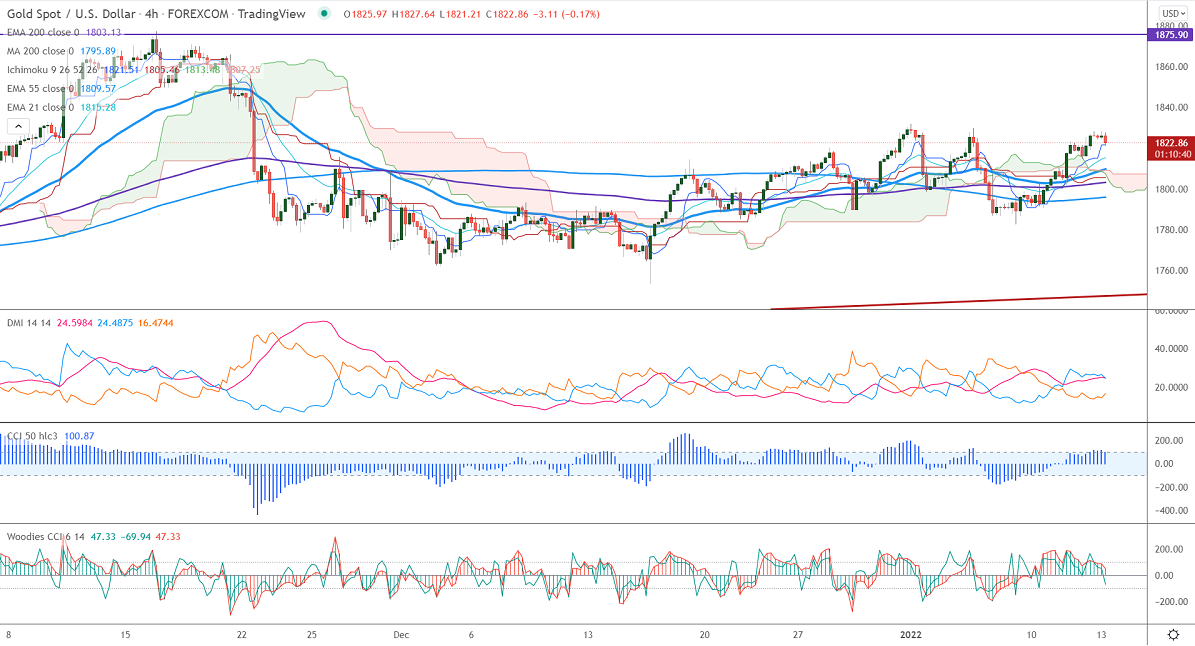1195x646 pixels.
Task: Click the 1780.00 price axis label
Action: pyautogui.click(x=1171, y=229)
